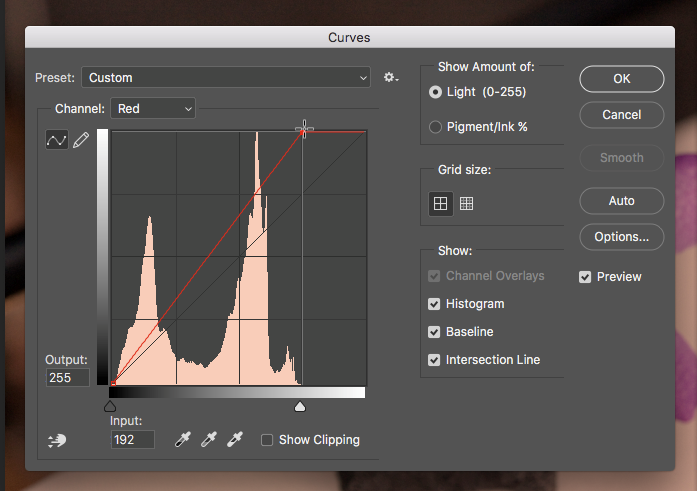Pick the white point eyedropper
This screenshot has width=697, height=491.
tap(235, 440)
